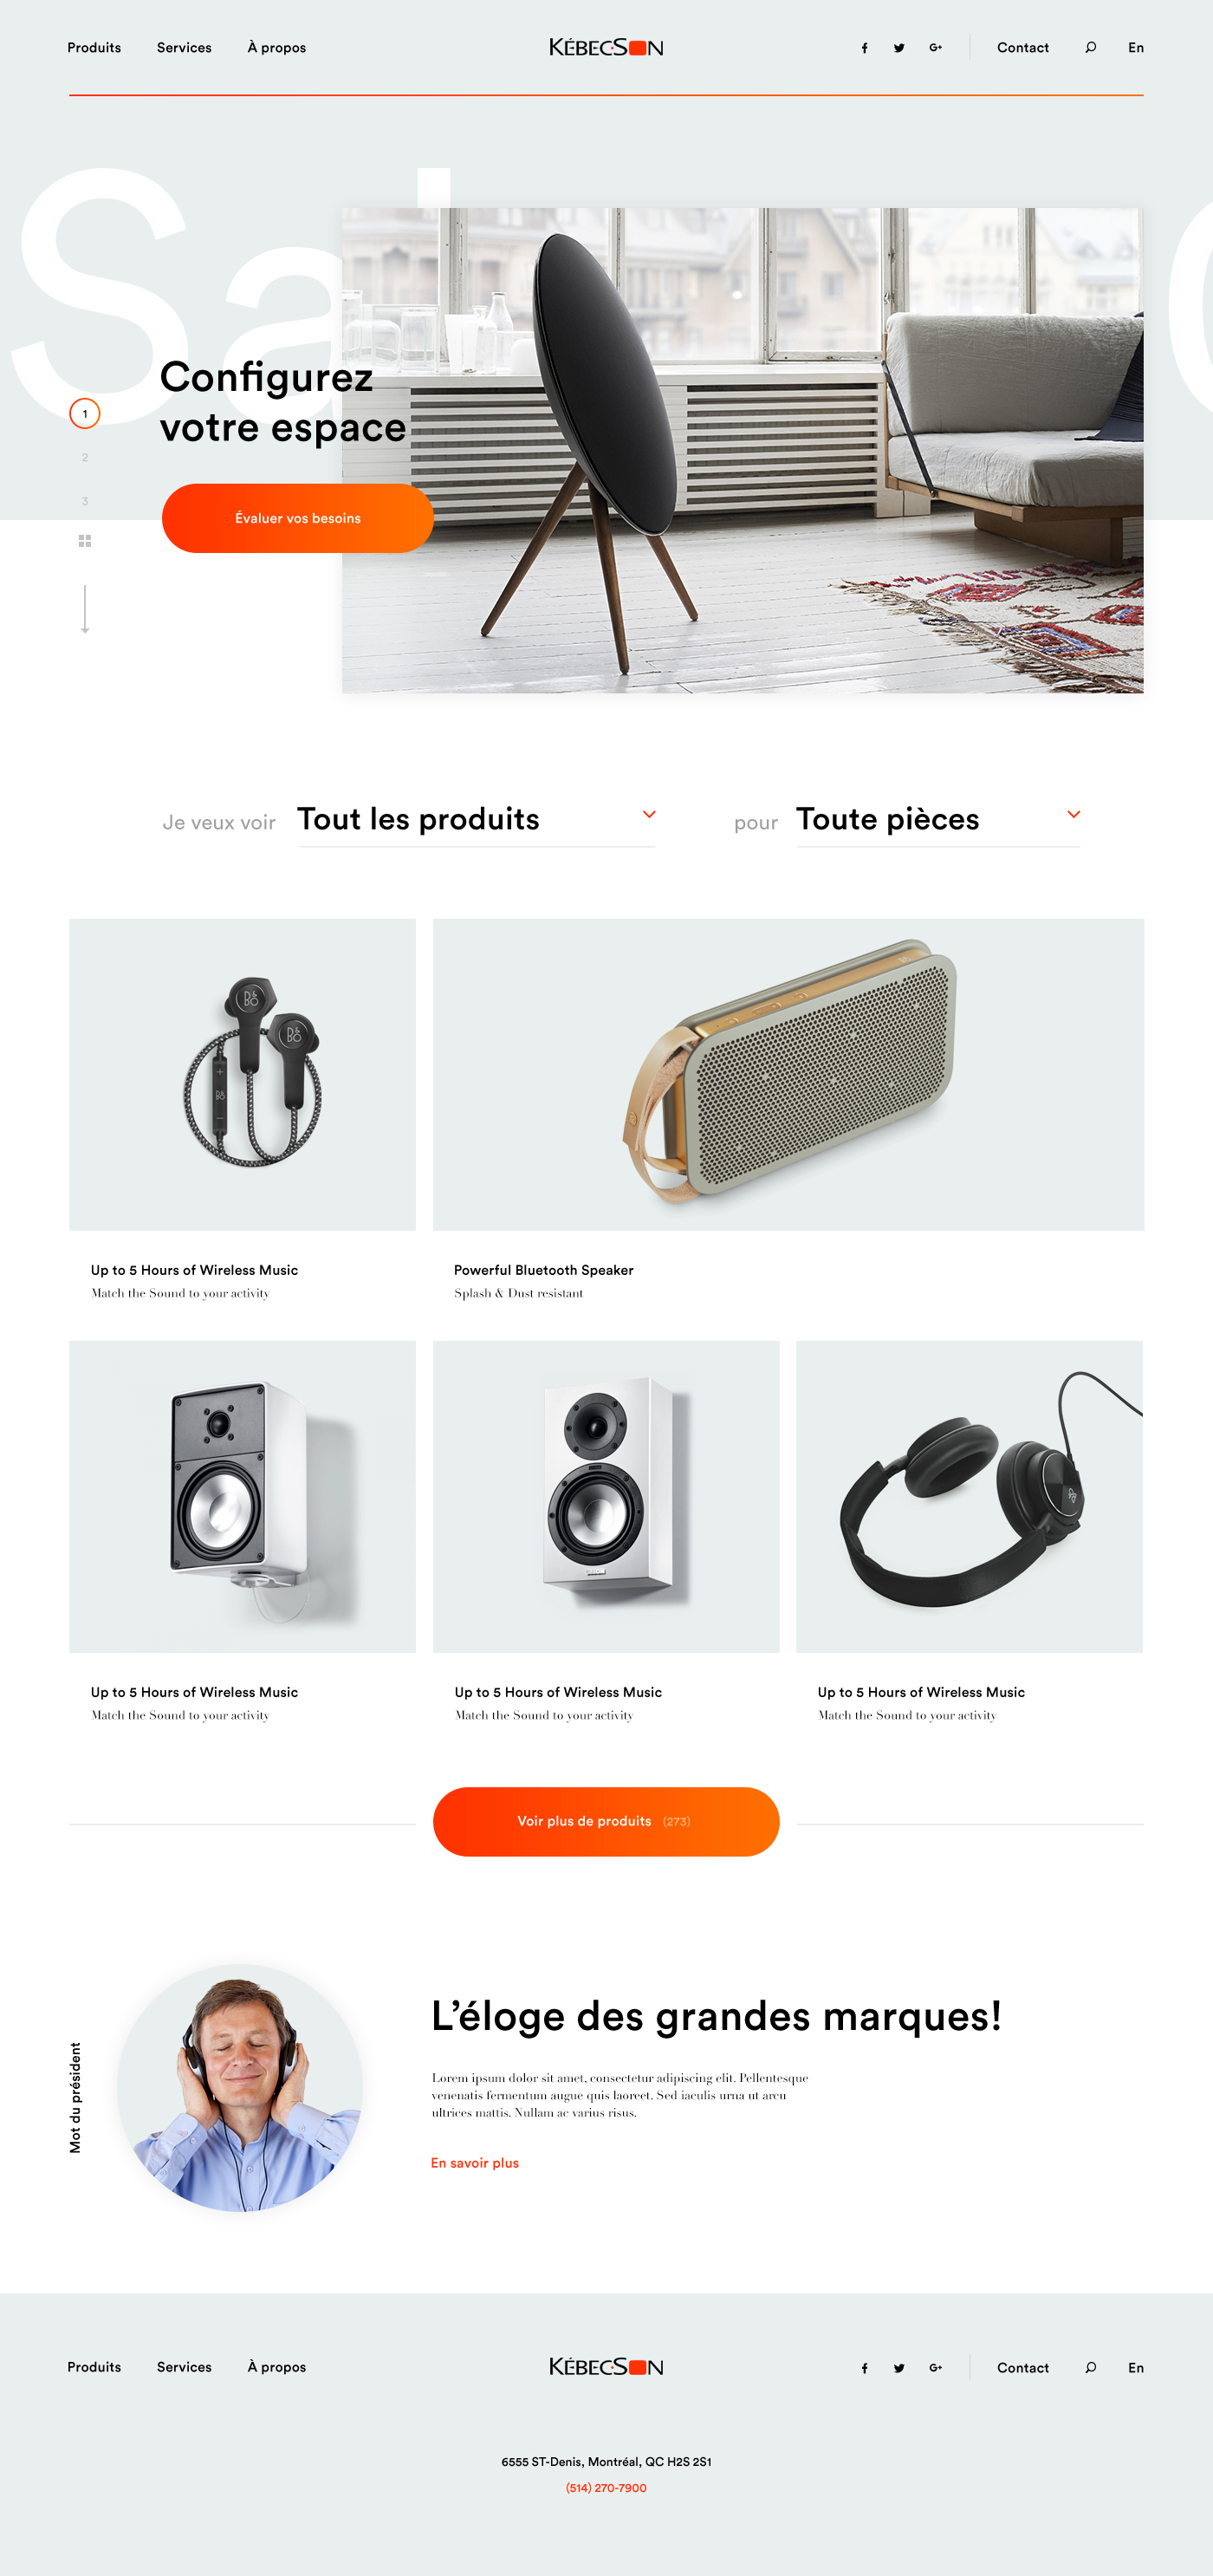The width and height of the screenshot is (1213, 2576).
Task: Follow the 'En savoir plus' link
Action: (475, 2162)
